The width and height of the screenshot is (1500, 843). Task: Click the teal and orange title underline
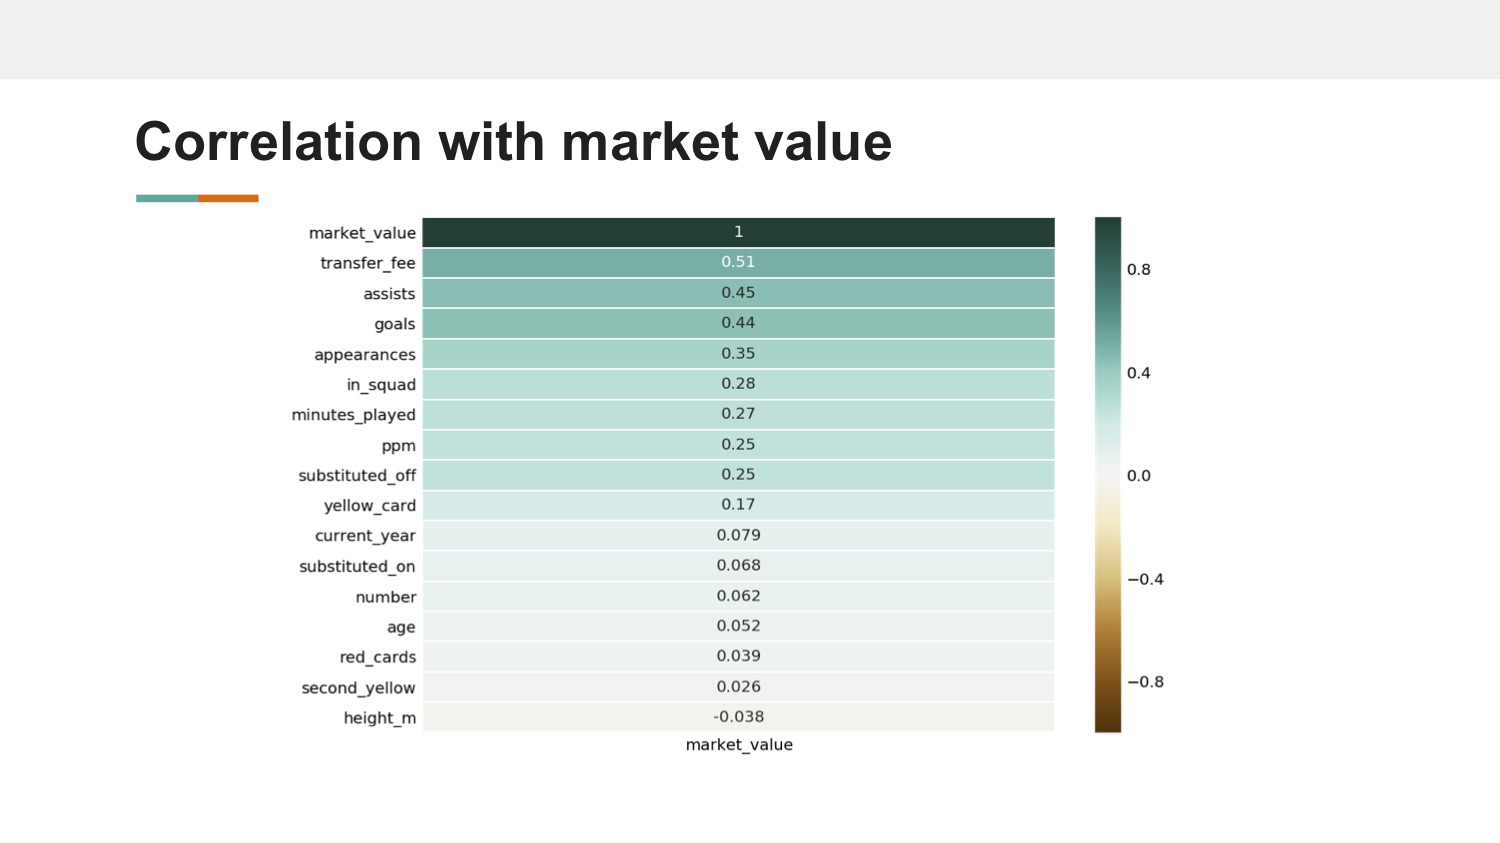pos(197,198)
